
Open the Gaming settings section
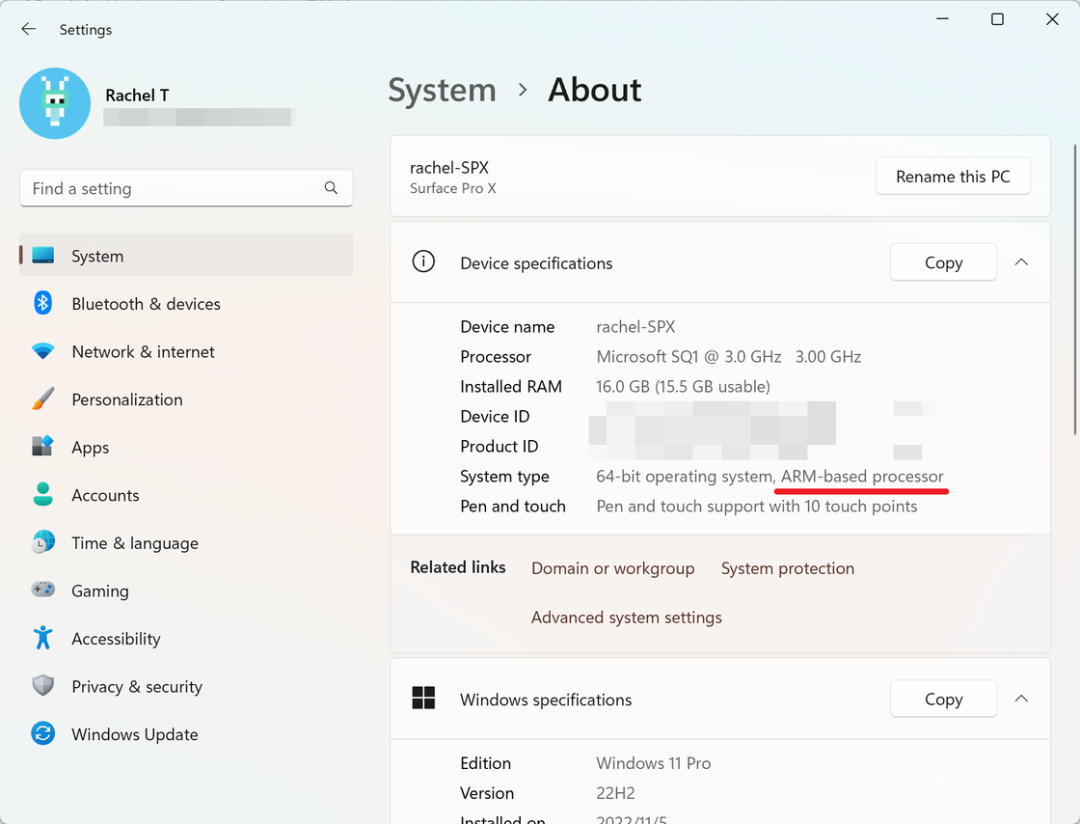(x=100, y=590)
